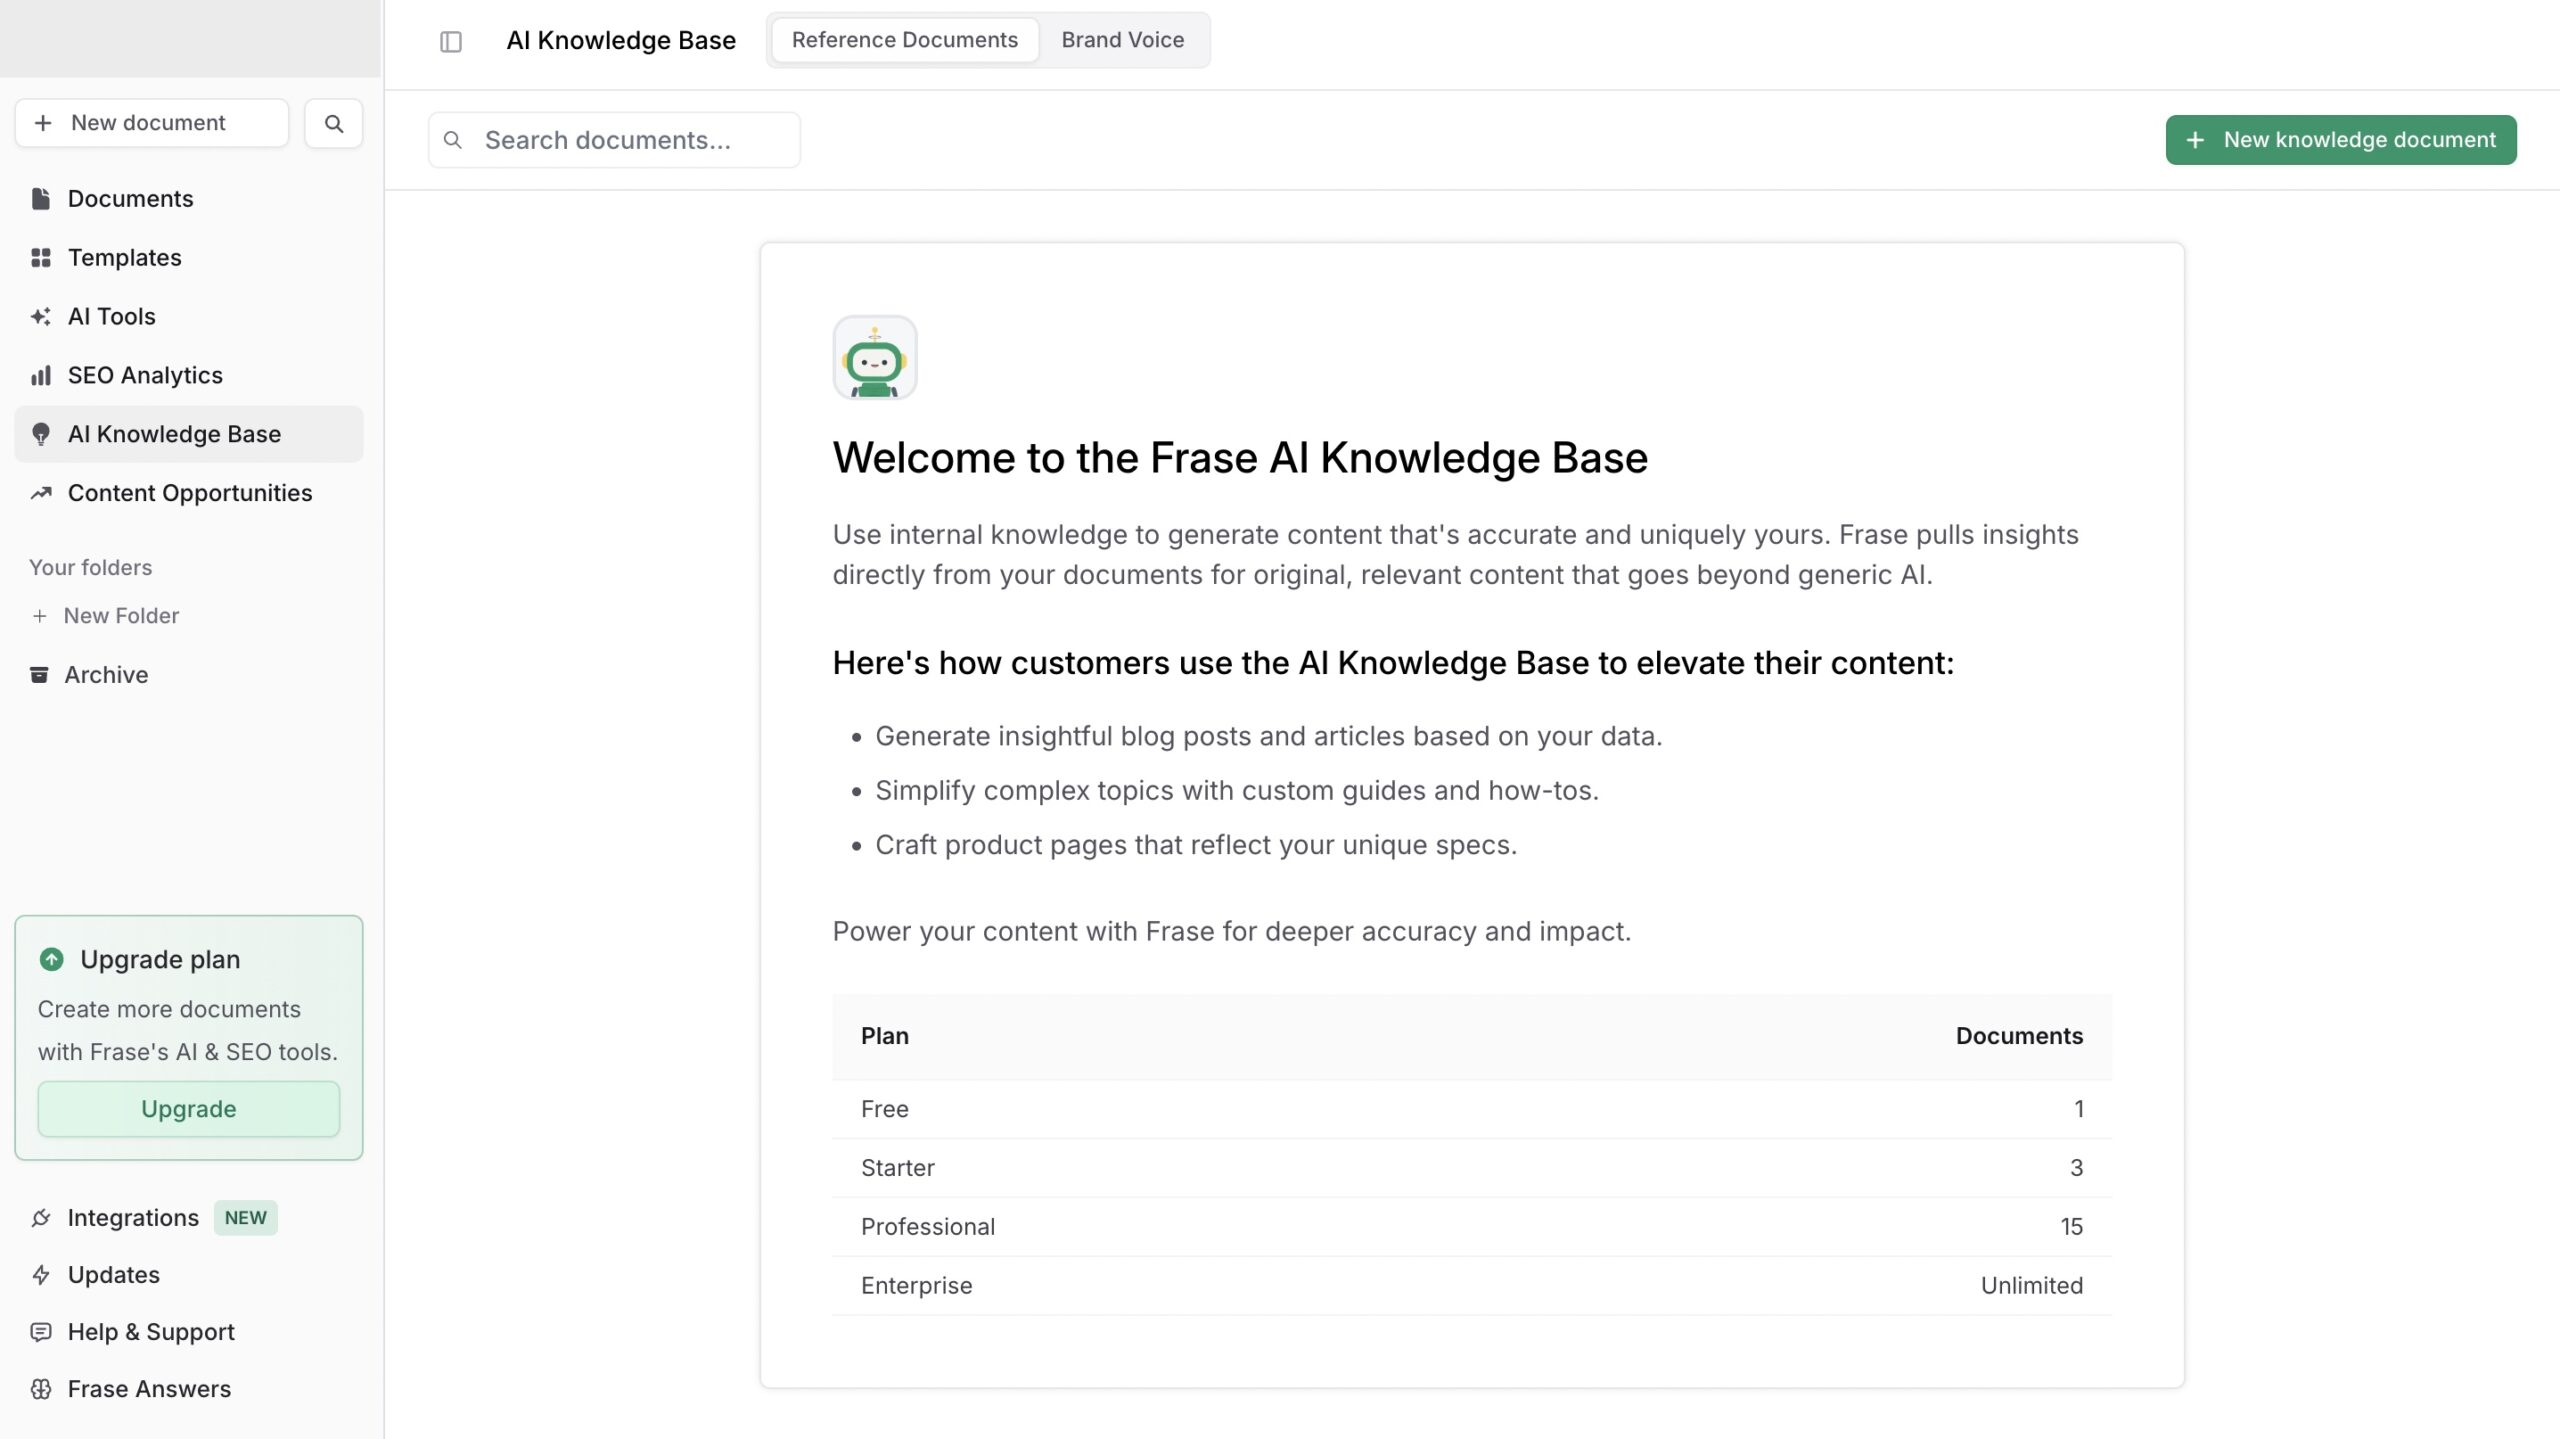Viewport: 2560px width, 1439px height.
Task: Click the Archive box icon
Action: (x=39, y=675)
